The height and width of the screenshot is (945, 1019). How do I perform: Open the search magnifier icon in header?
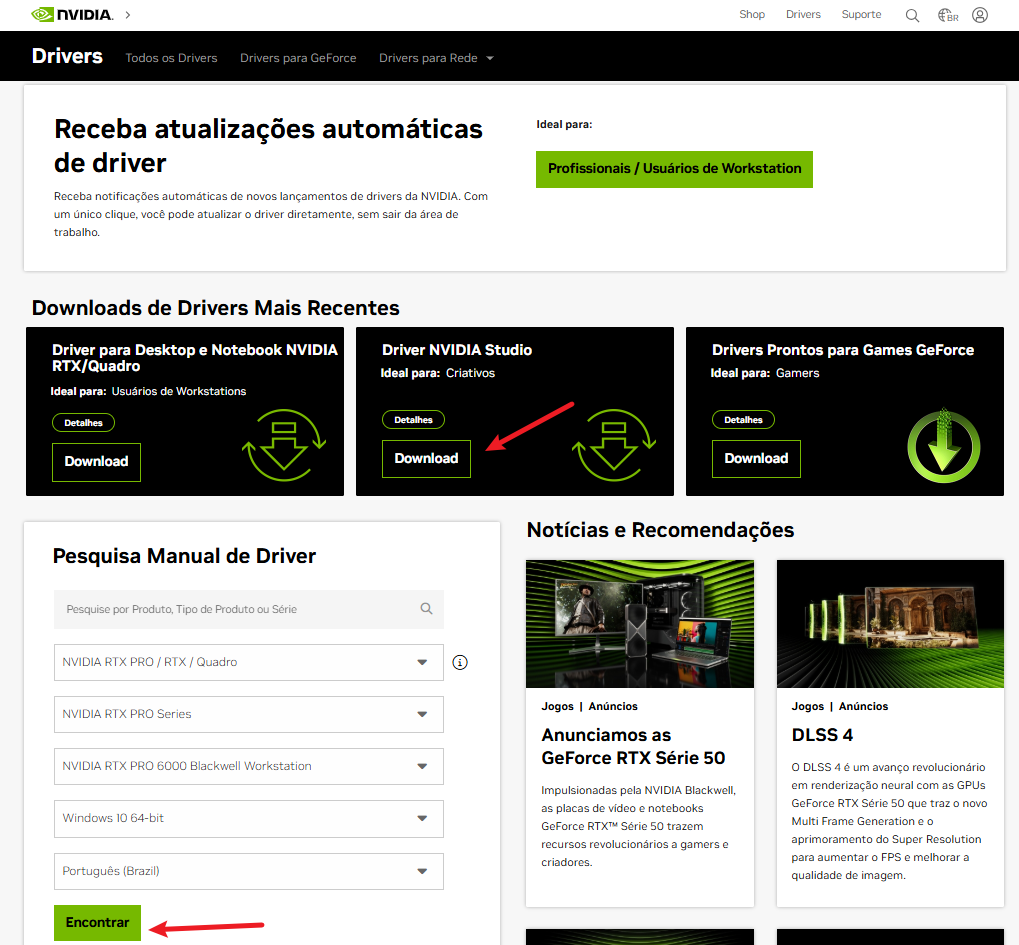tap(912, 15)
